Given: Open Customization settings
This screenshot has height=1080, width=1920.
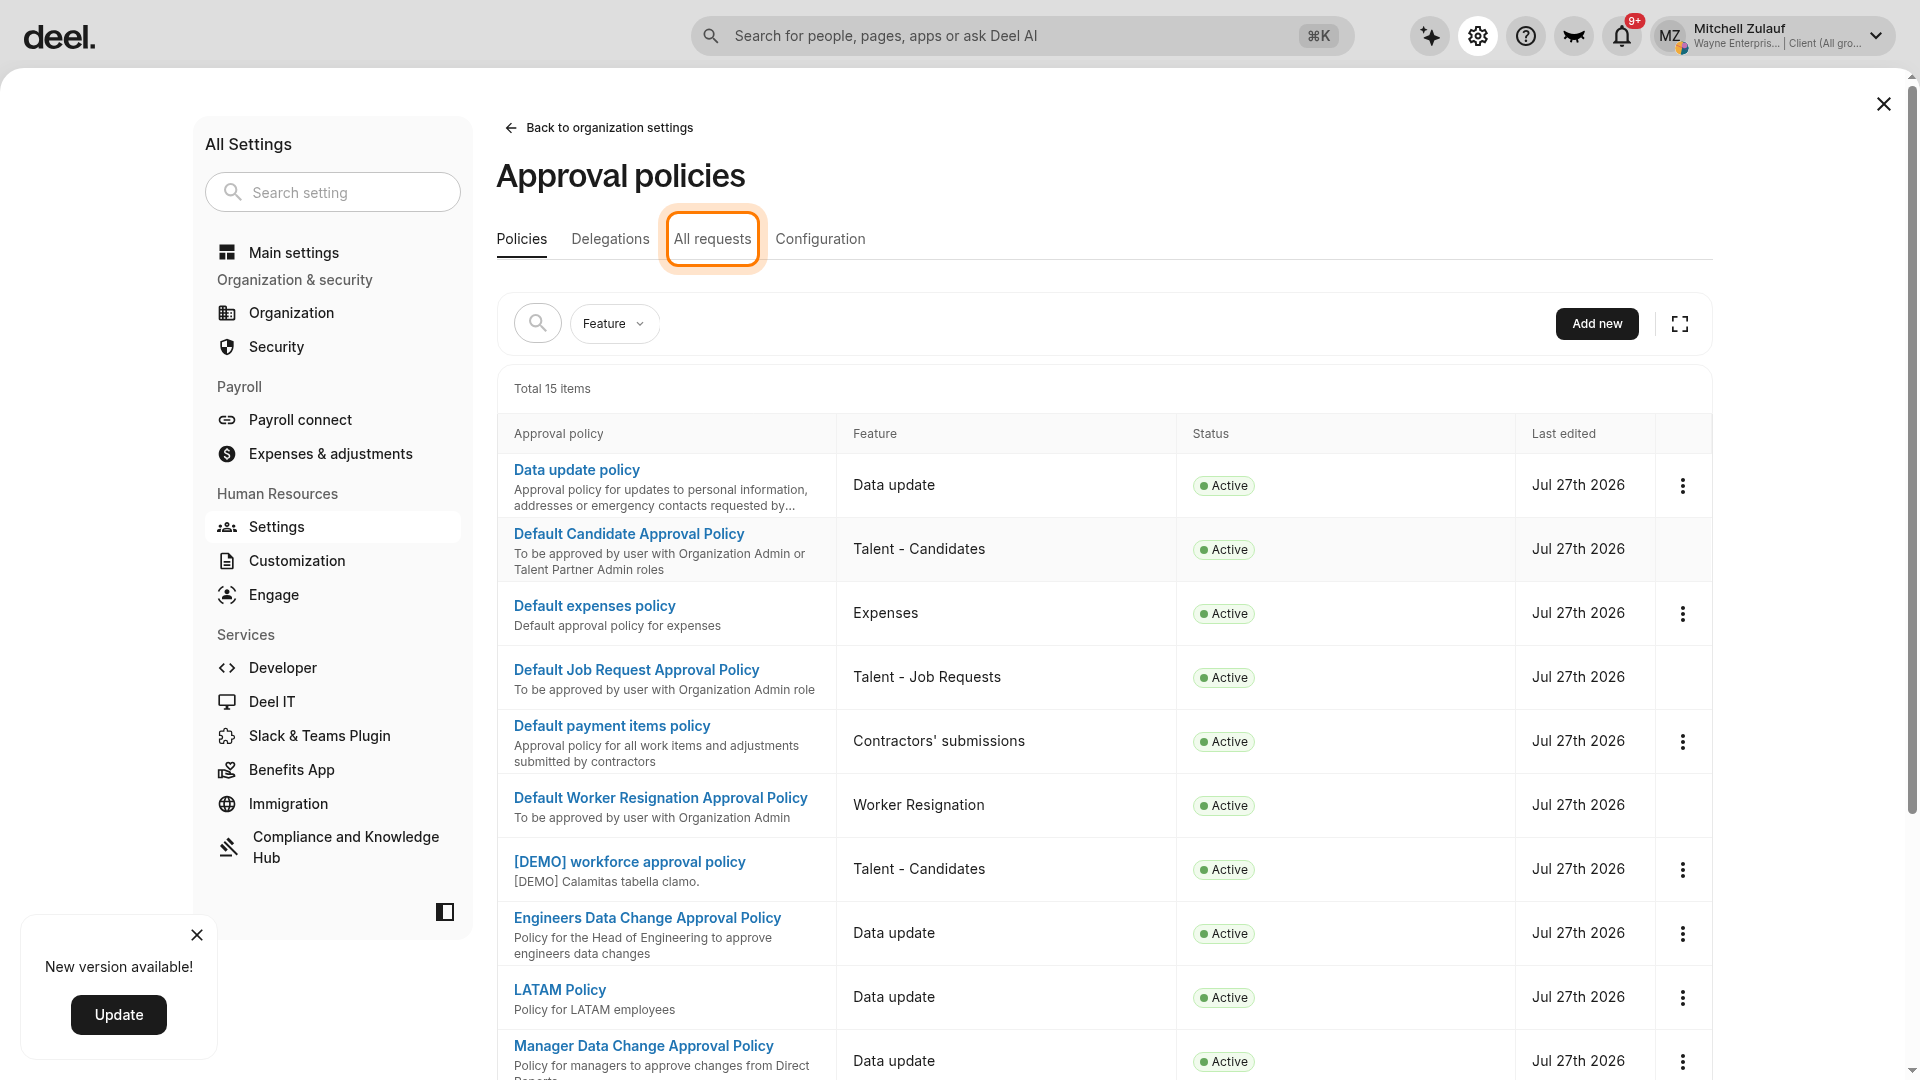Looking at the screenshot, I should pyautogui.click(x=333, y=561).
